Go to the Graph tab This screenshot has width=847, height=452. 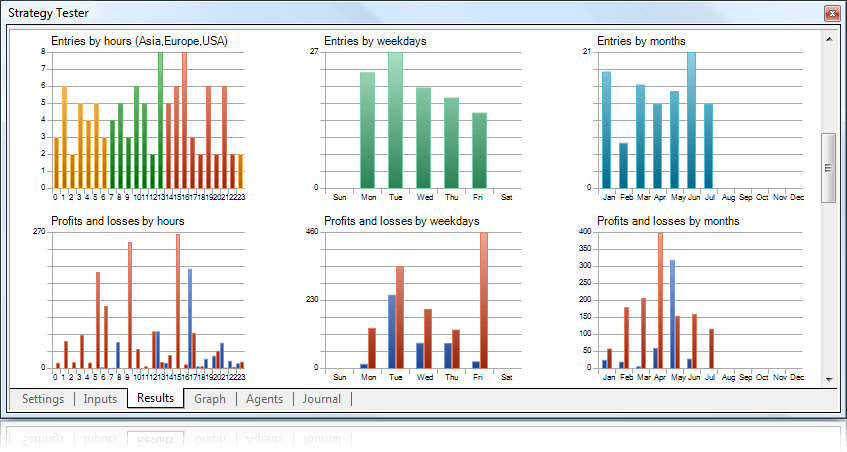coord(210,399)
